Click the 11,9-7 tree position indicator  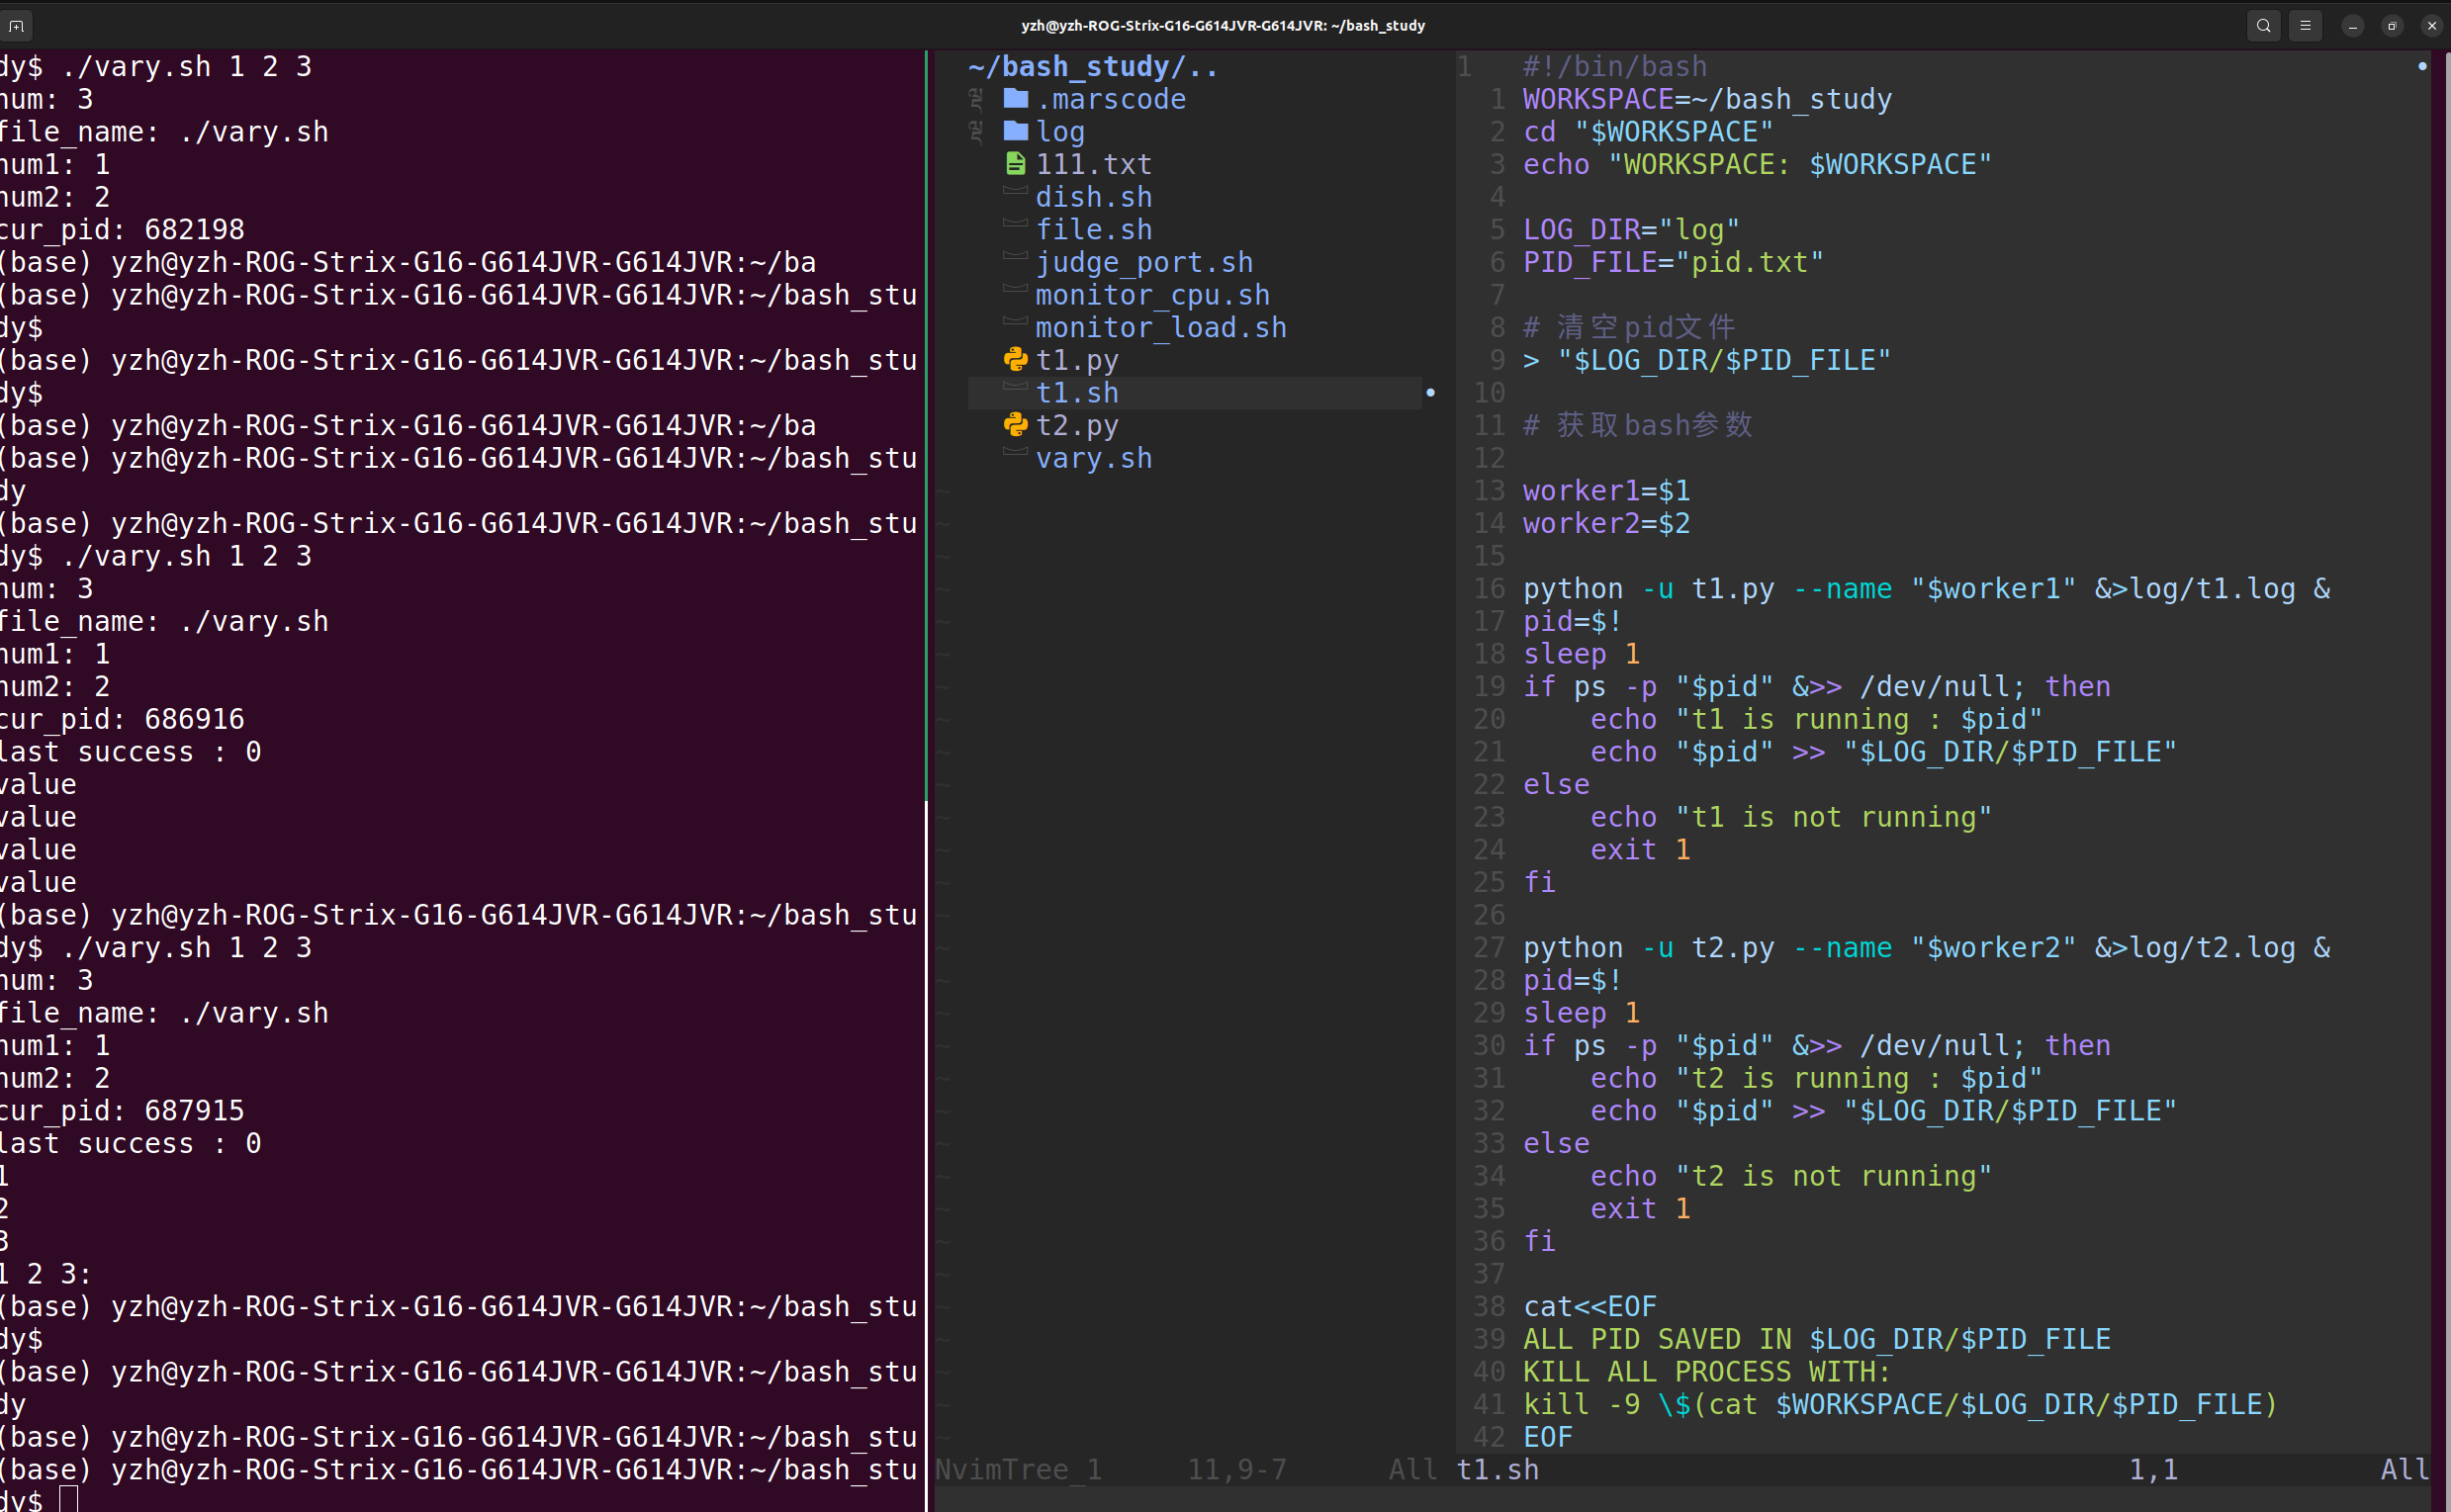tap(1237, 1469)
